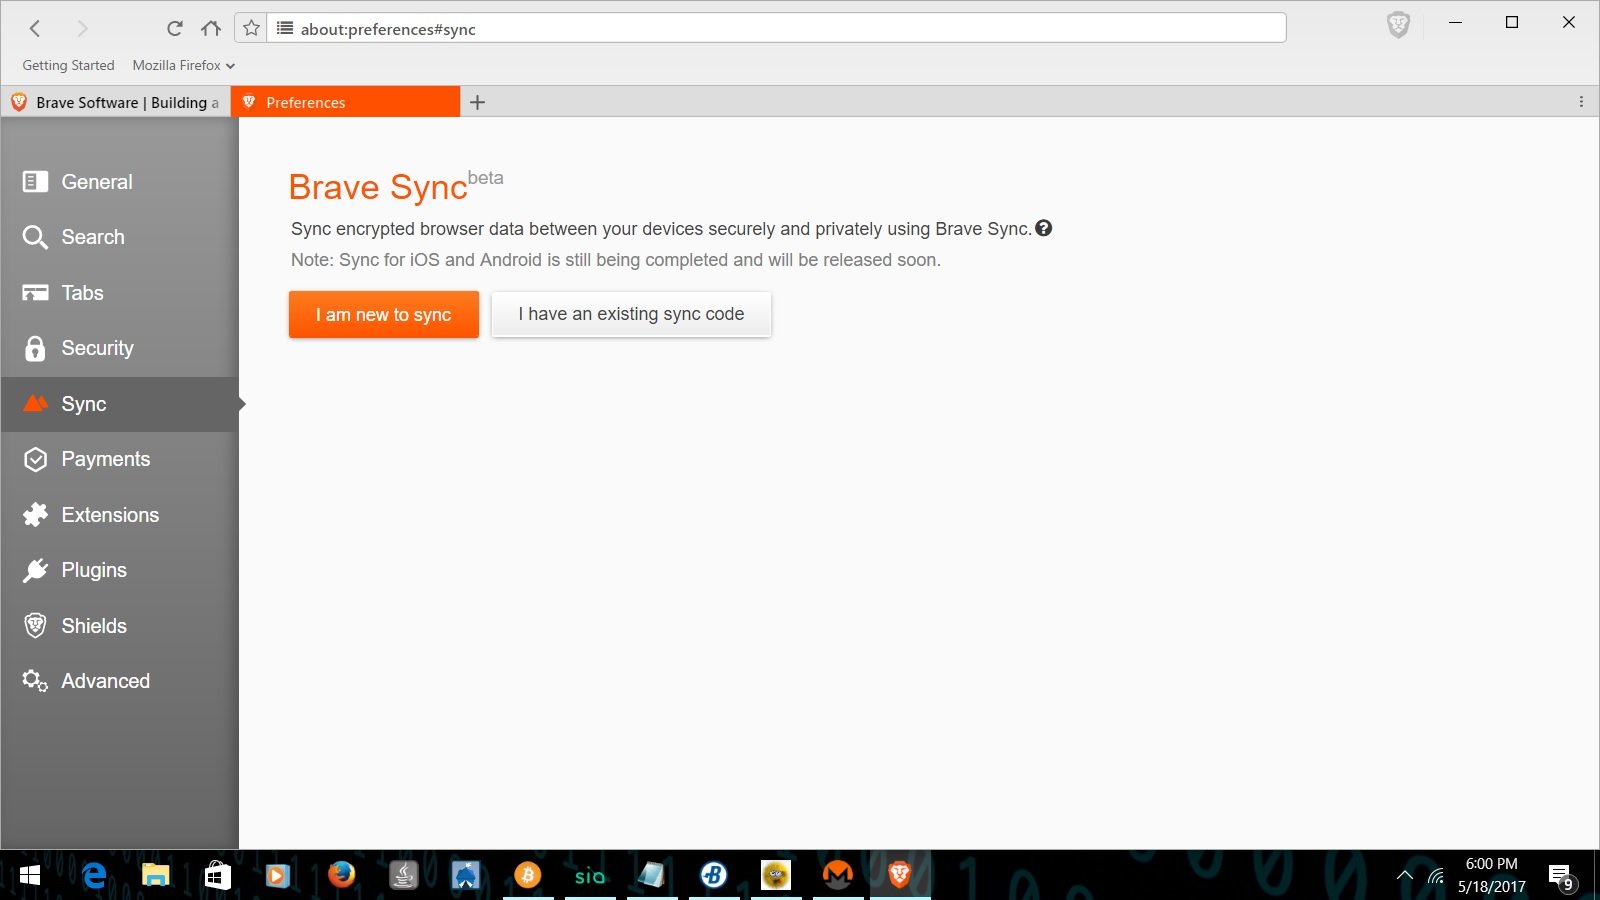Open Tabs preferences in sidebar

(120, 293)
